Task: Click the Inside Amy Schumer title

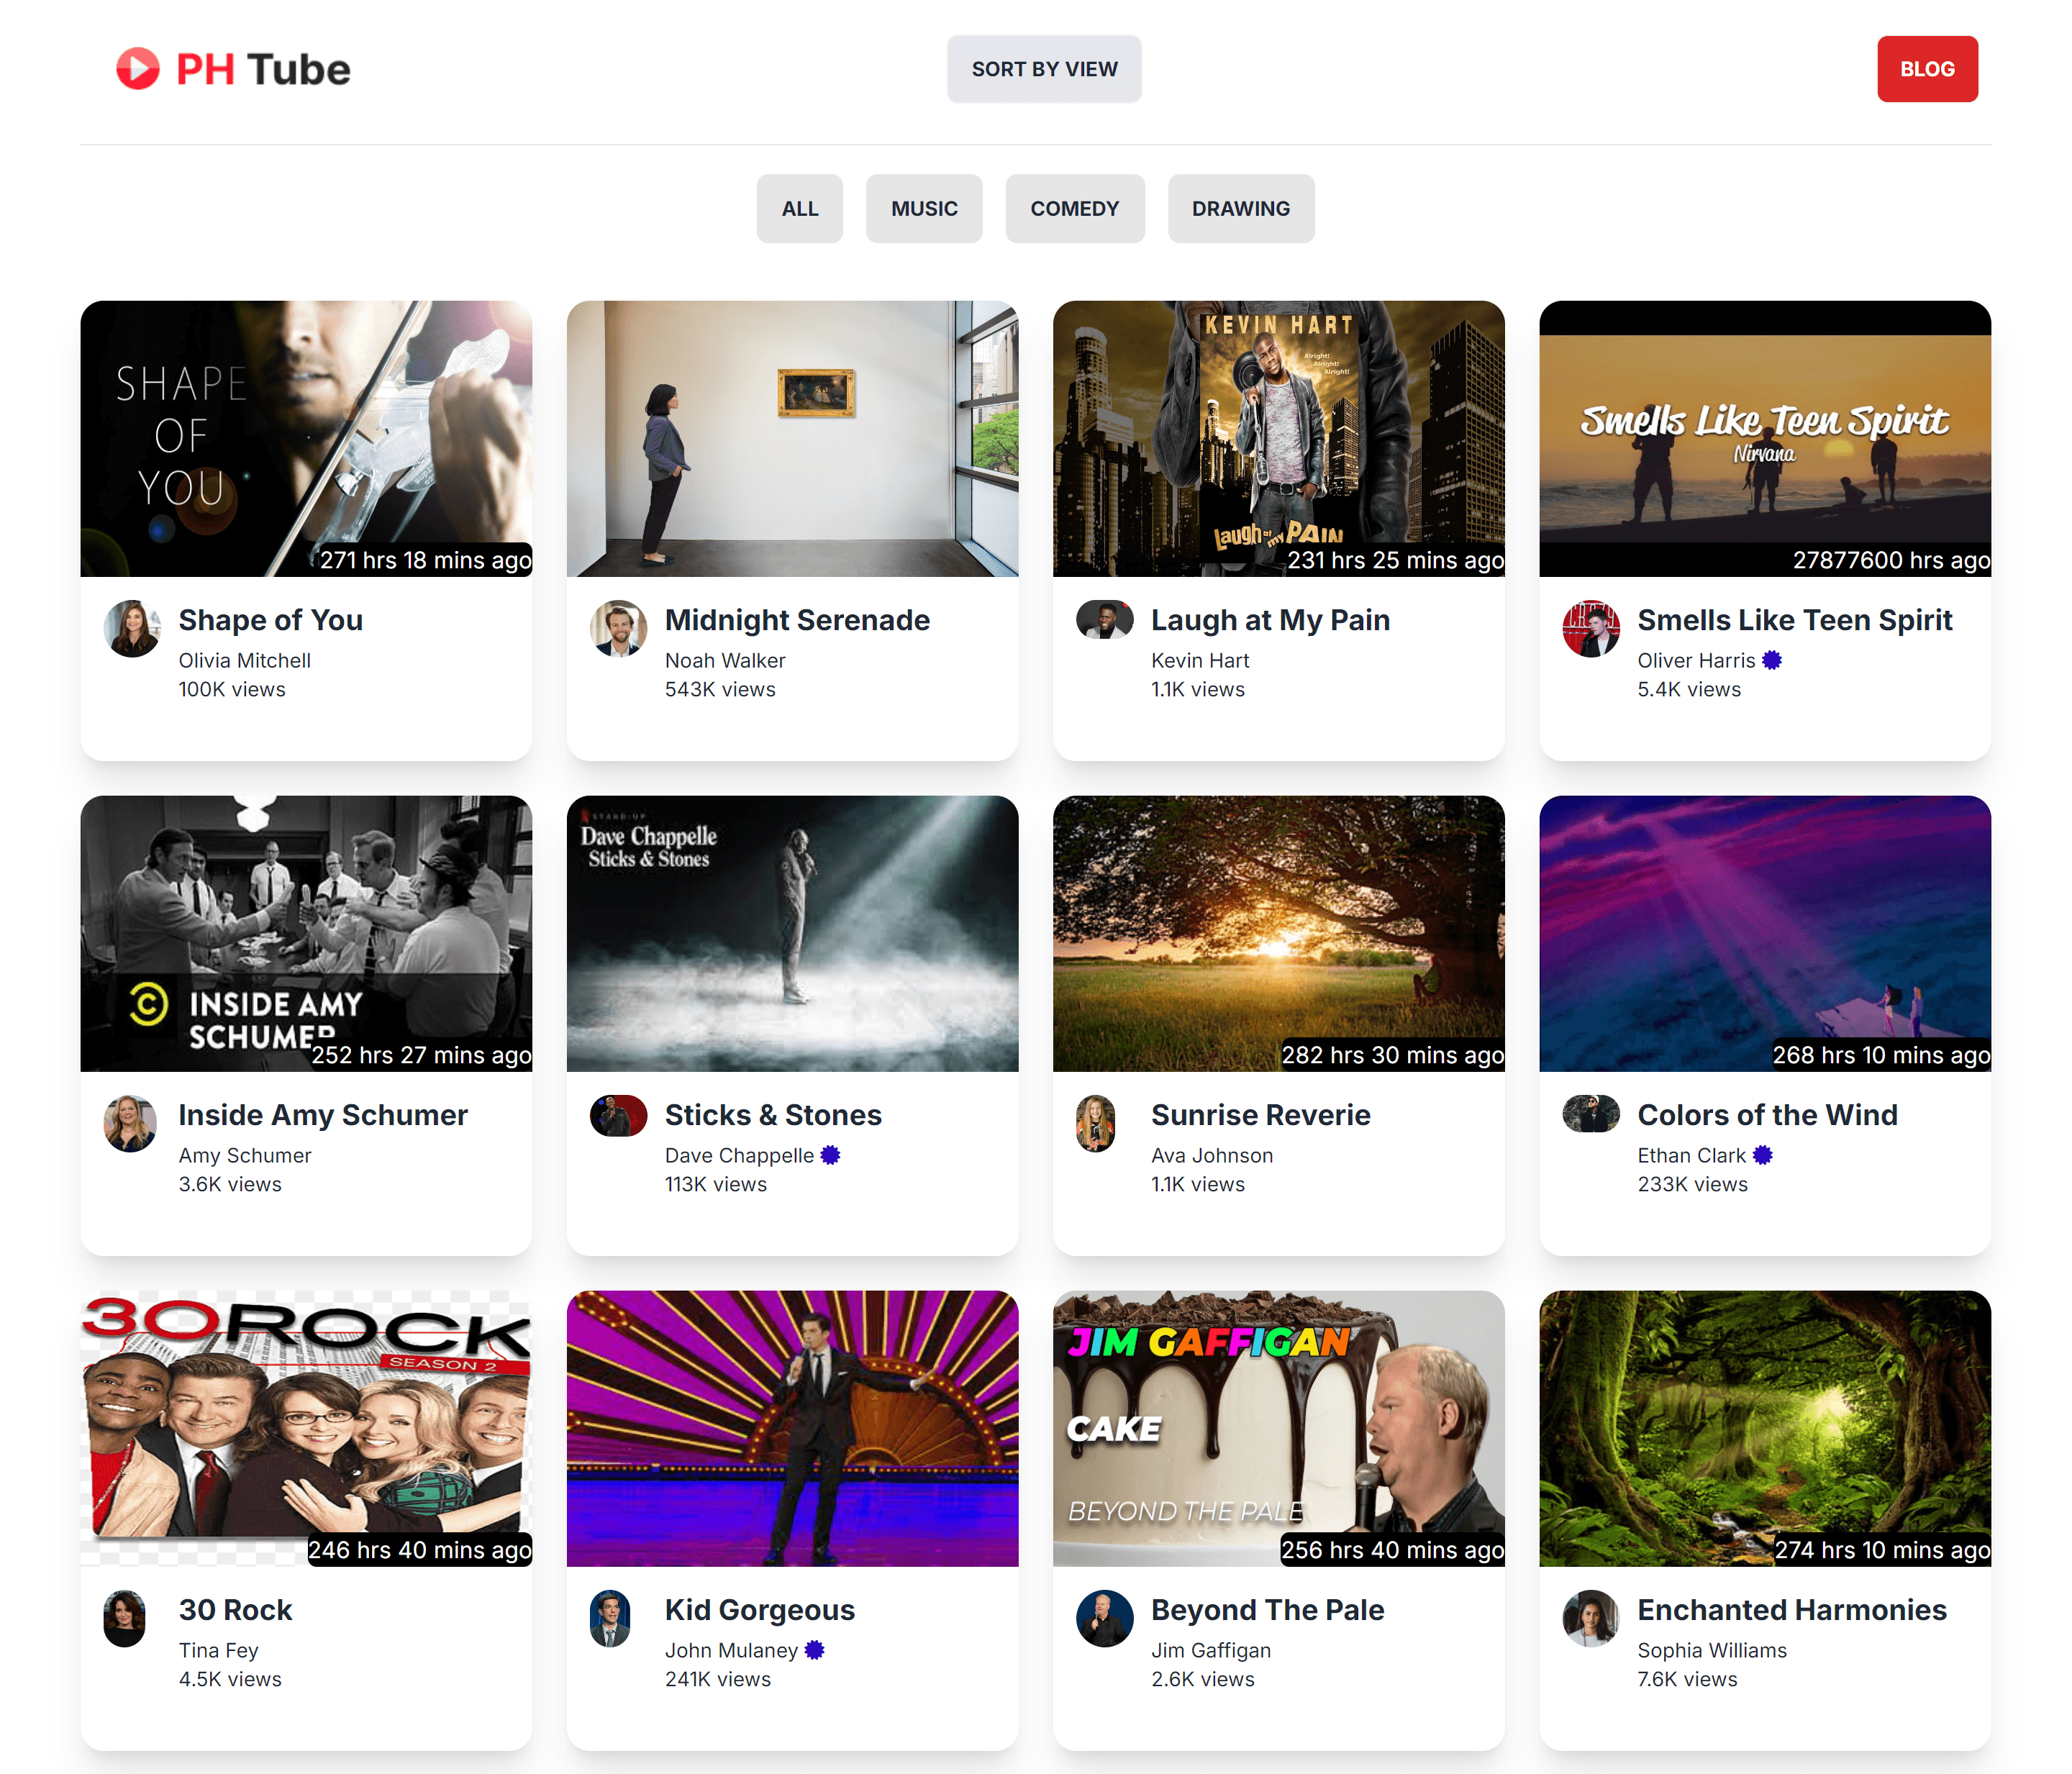Action: click(323, 1115)
